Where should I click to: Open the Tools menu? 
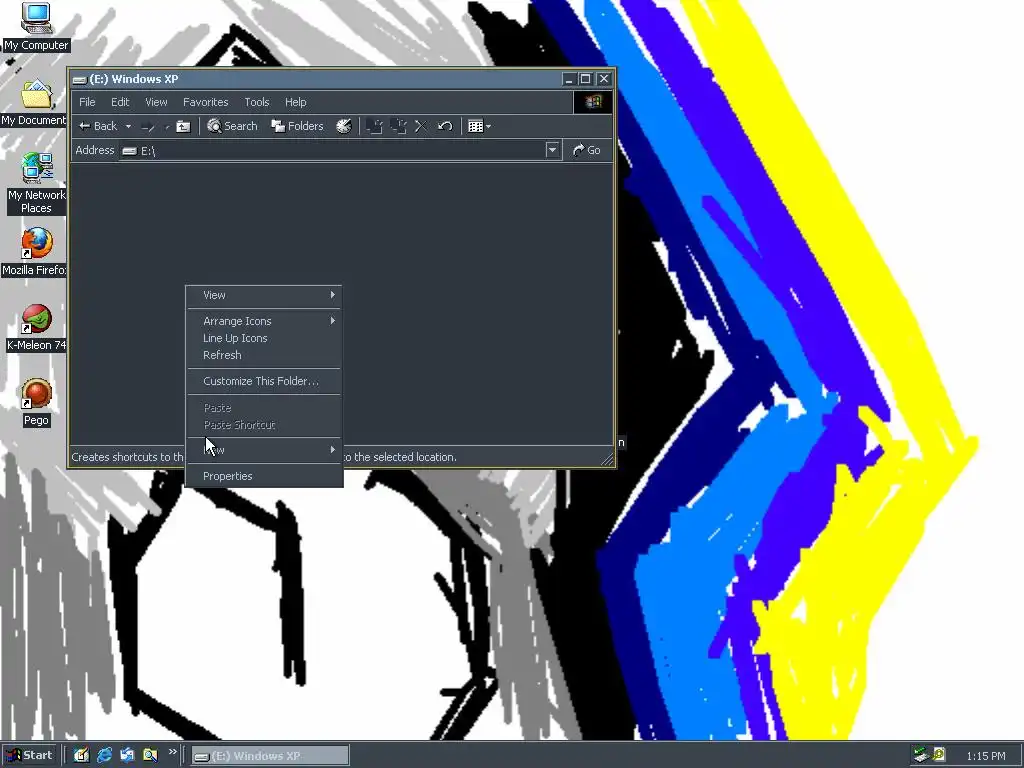tap(257, 102)
